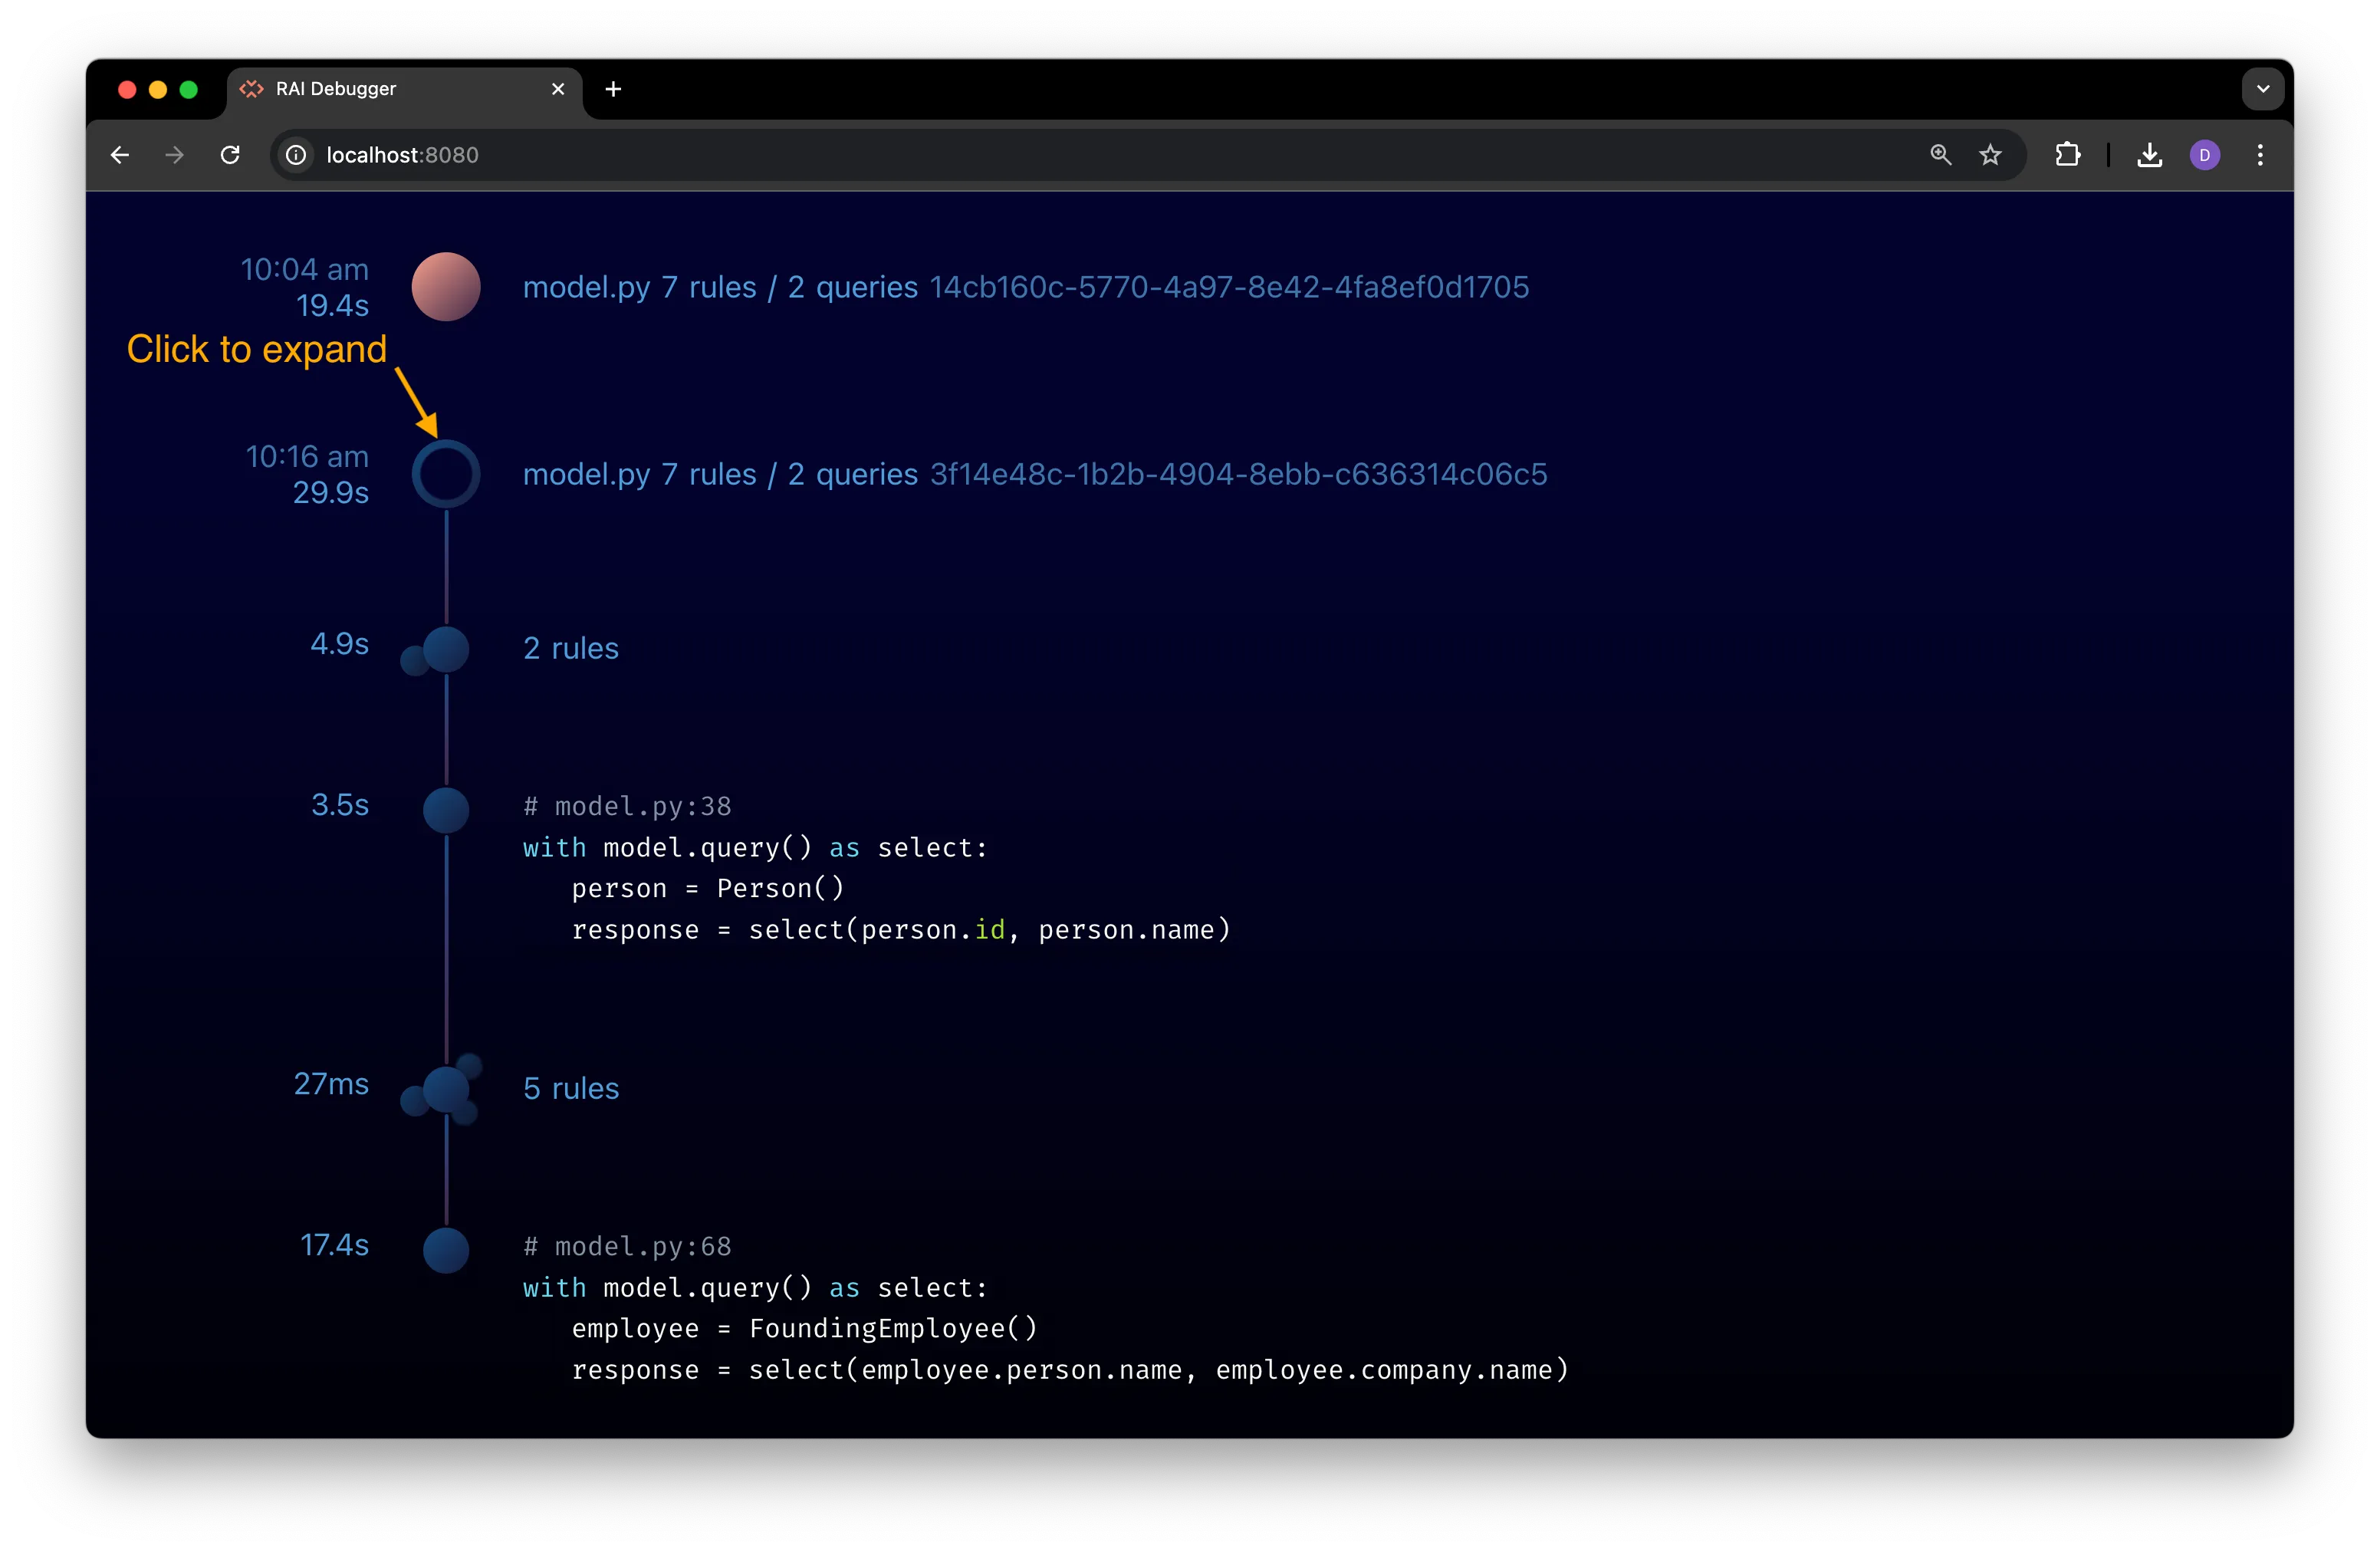Screen dimensions: 2380x1552
Task: Close the RAI Debugger tab
Action: pos(558,89)
